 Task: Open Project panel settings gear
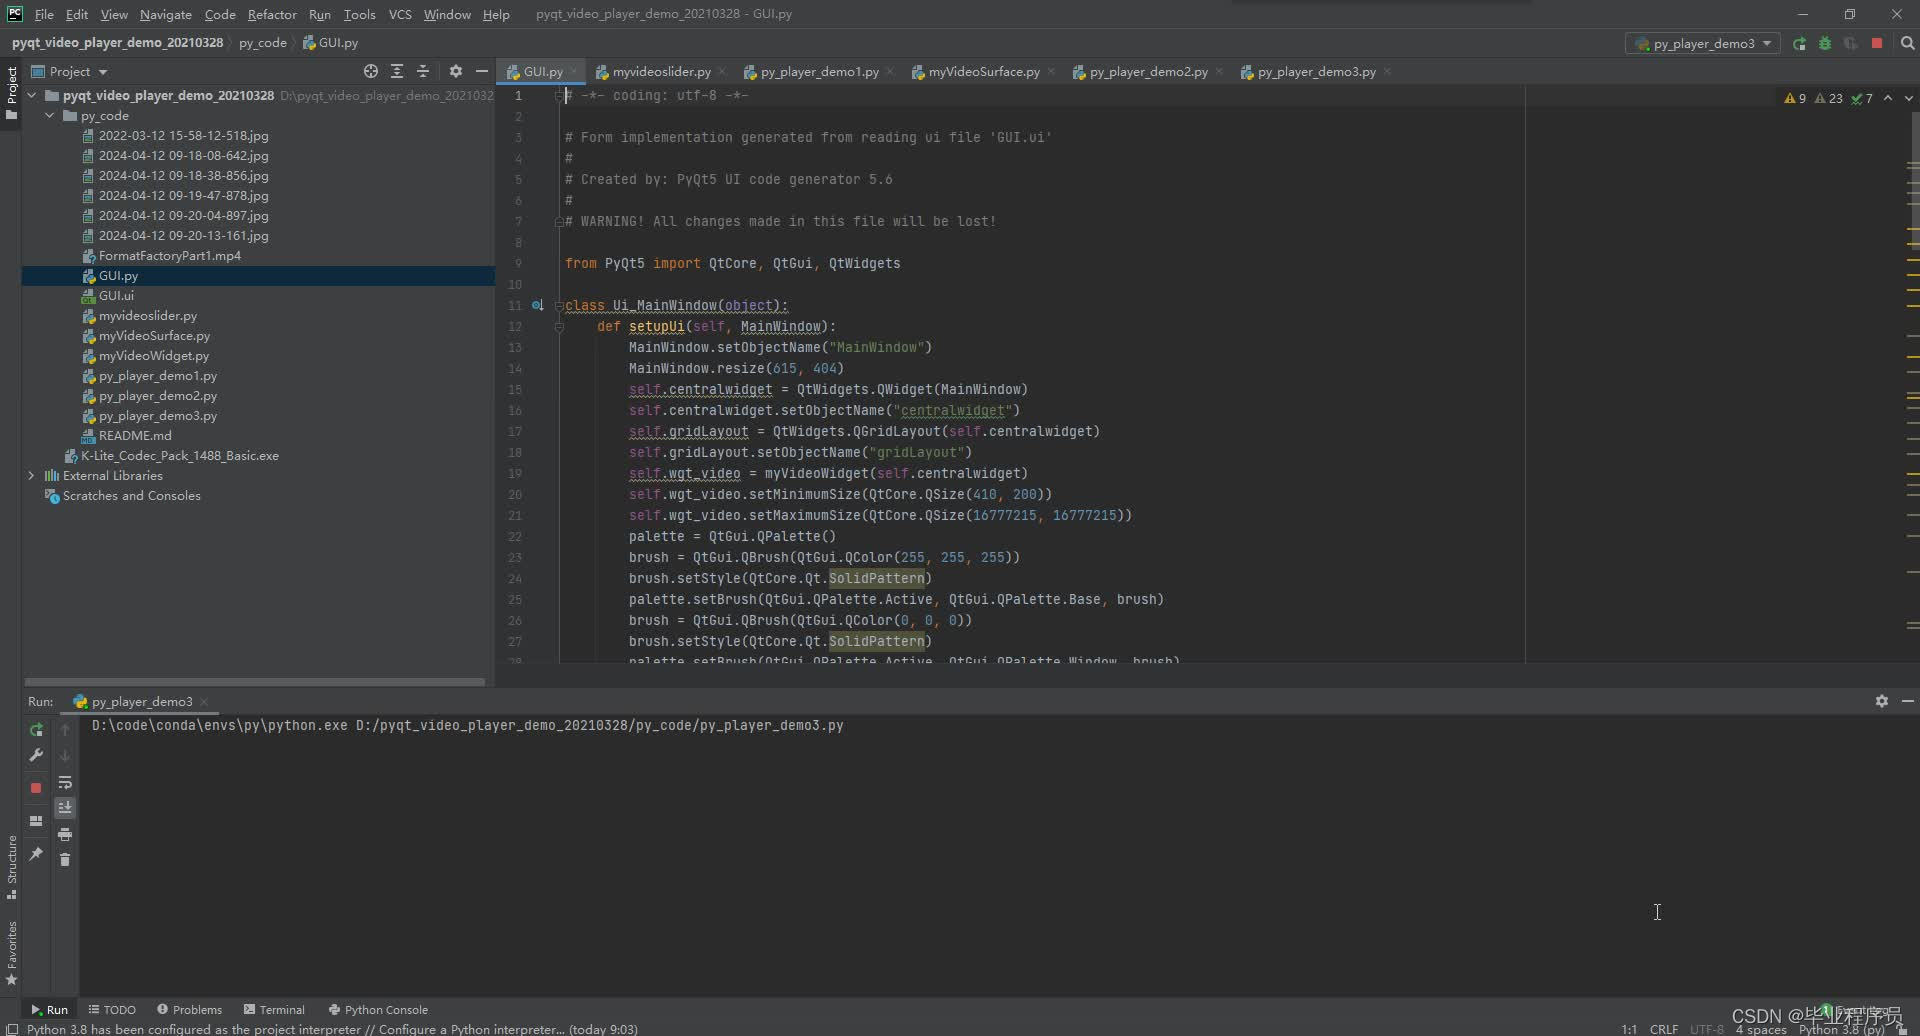tap(456, 71)
